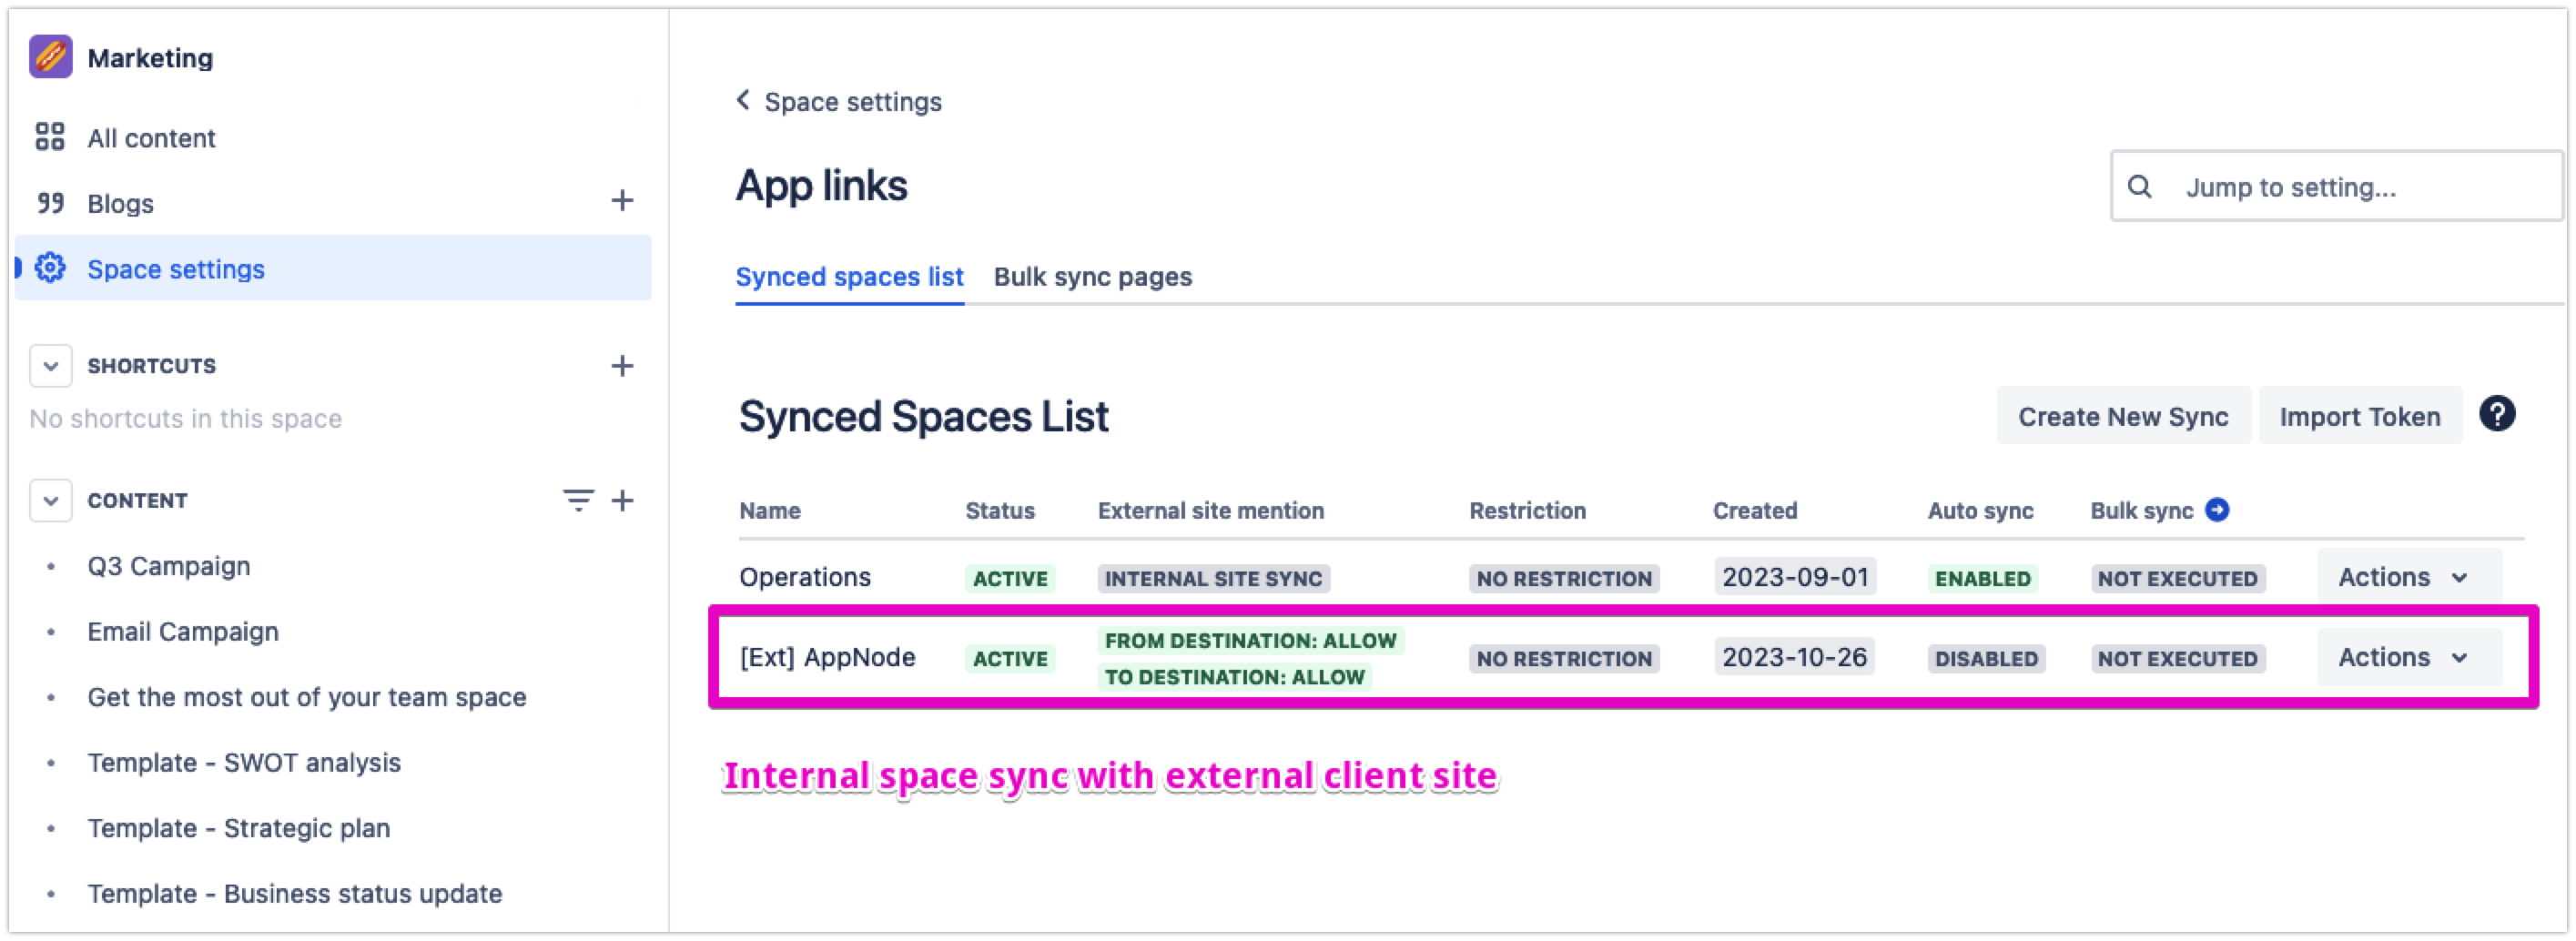Open Get the most out of your team space
The image size is (2576, 941).
(307, 697)
